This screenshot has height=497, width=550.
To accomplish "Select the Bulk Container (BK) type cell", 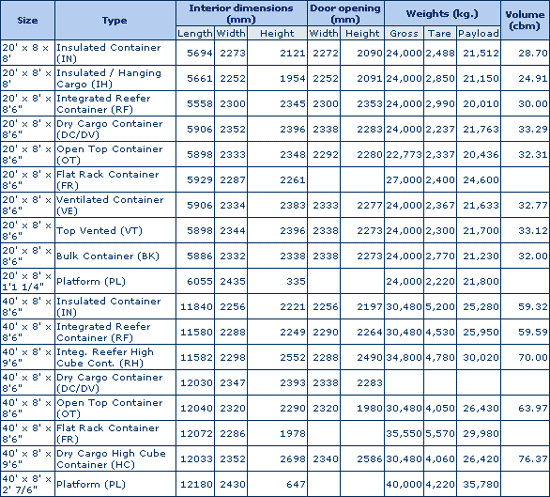I will tap(115, 256).
